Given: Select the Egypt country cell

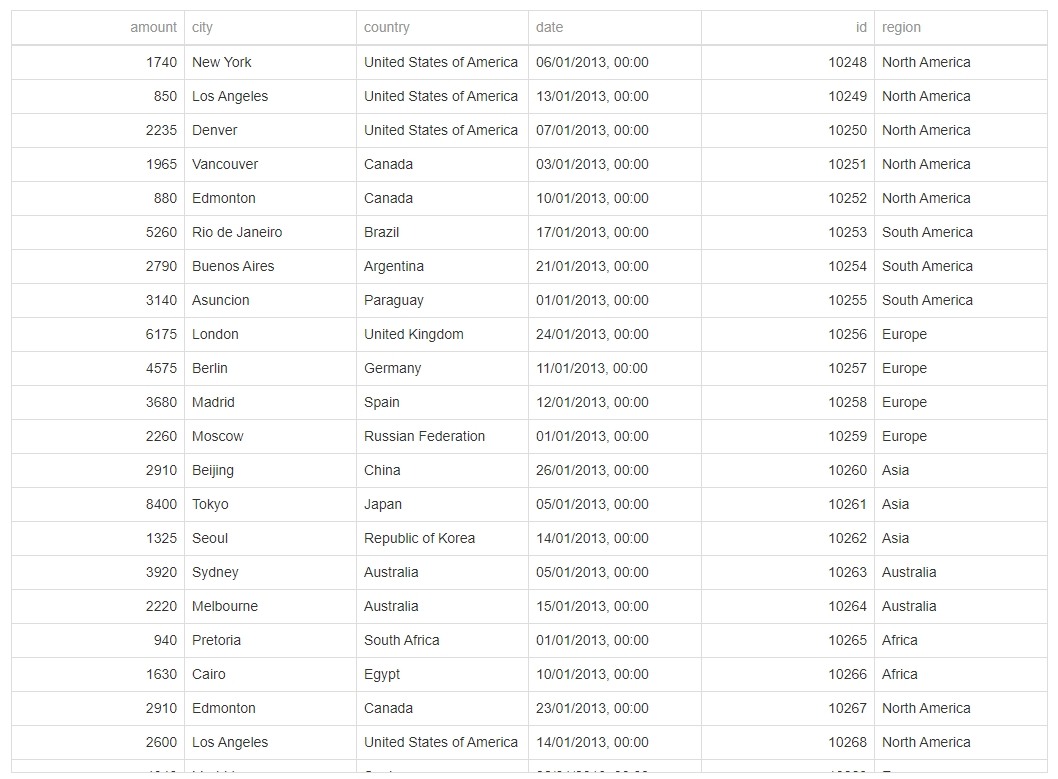Looking at the screenshot, I should click(382, 674).
